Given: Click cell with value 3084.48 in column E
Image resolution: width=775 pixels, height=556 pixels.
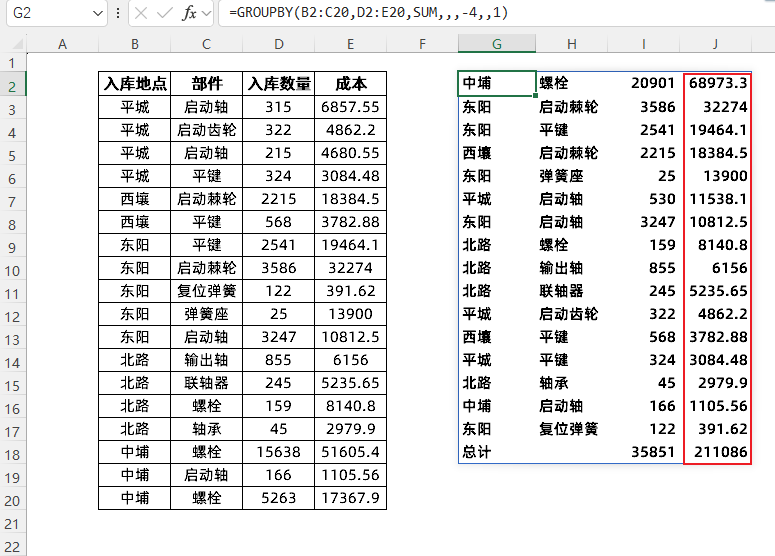Looking at the screenshot, I should tap(350, 176).
